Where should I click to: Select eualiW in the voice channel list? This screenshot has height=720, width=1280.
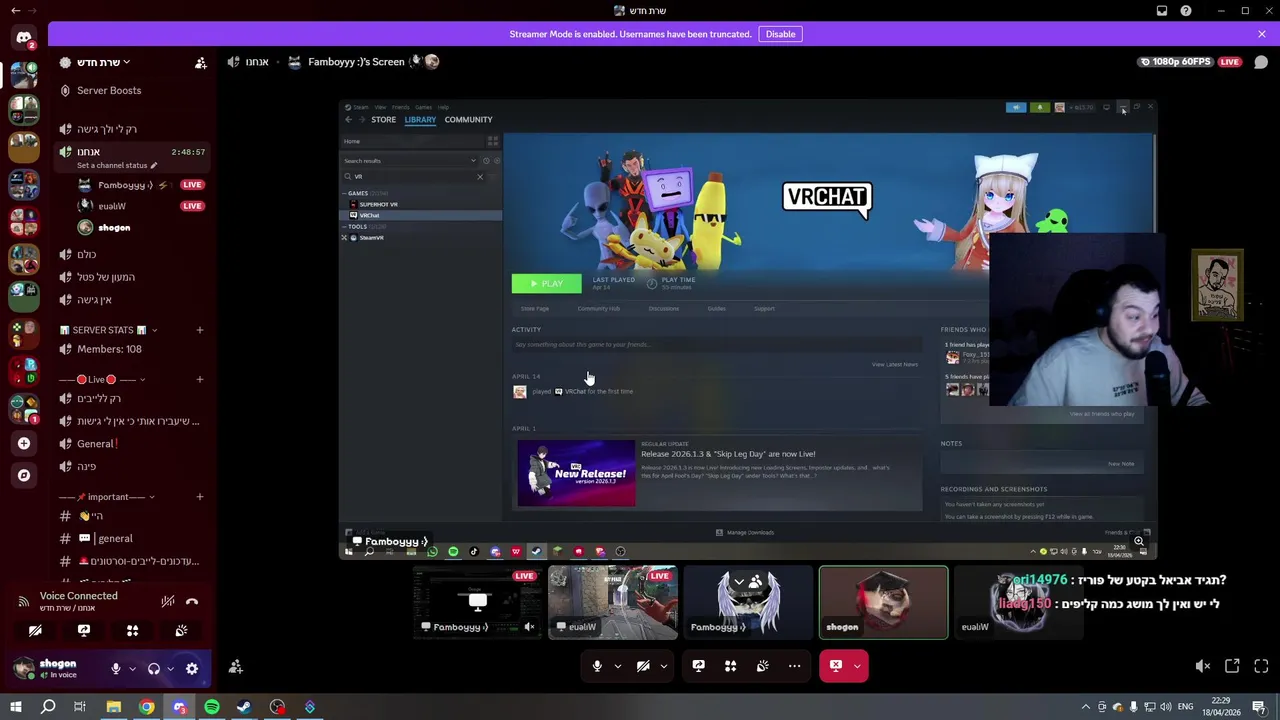pos(140,206)
